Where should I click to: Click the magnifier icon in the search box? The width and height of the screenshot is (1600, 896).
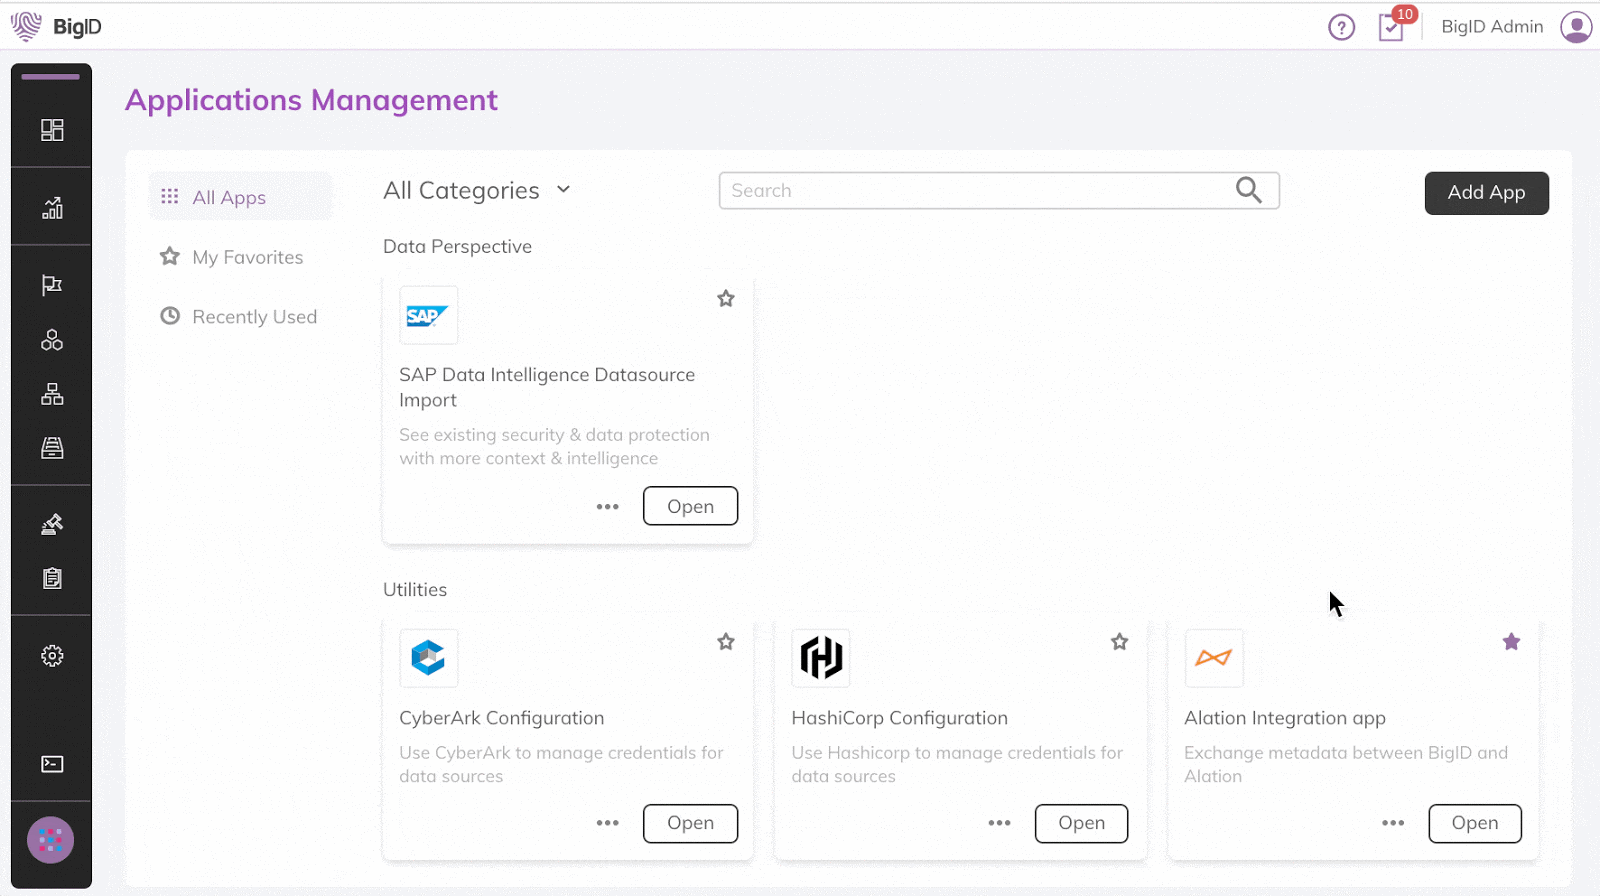click(1248, 190)
